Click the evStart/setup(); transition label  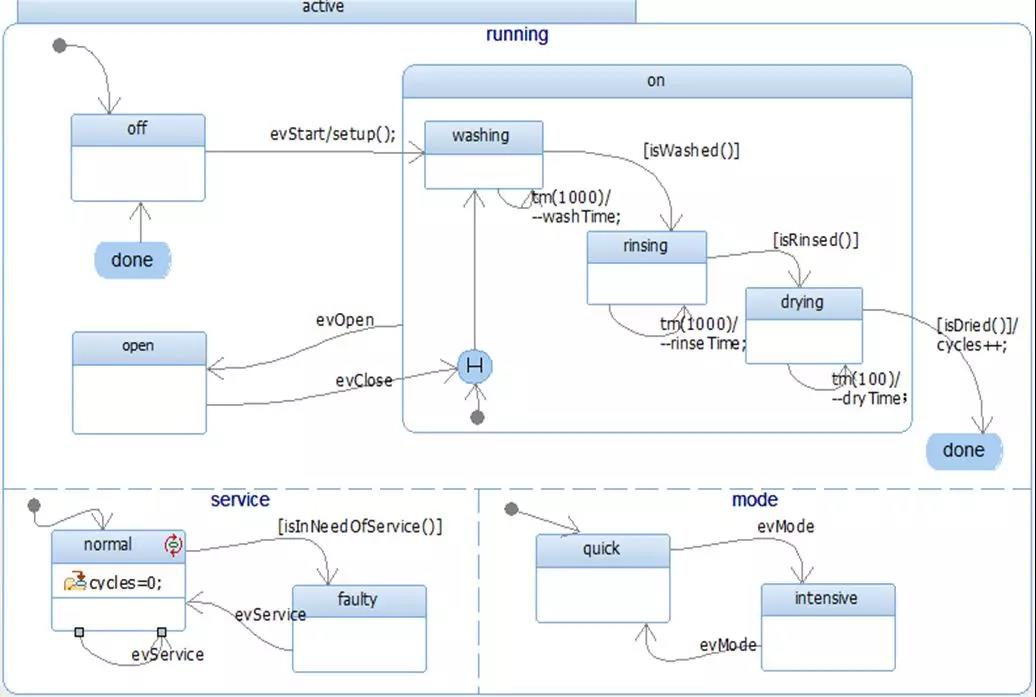click(x=333, y=134)
